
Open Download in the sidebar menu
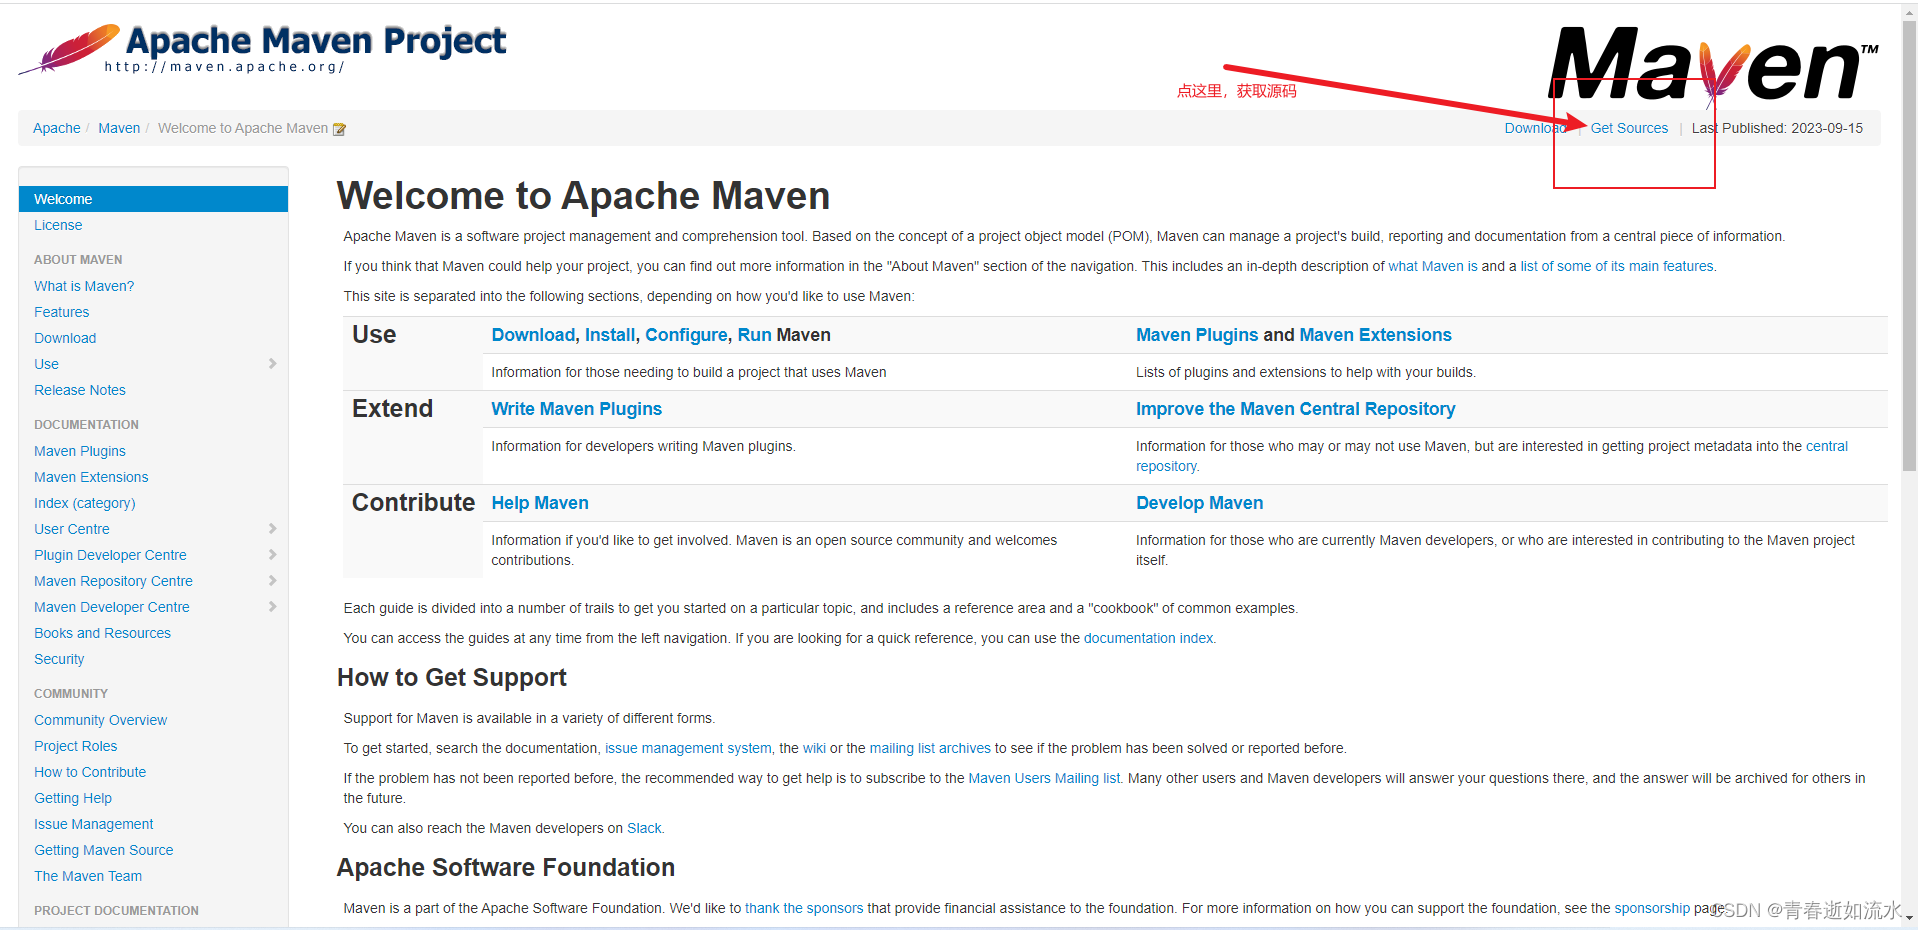[x=65, y=338]
